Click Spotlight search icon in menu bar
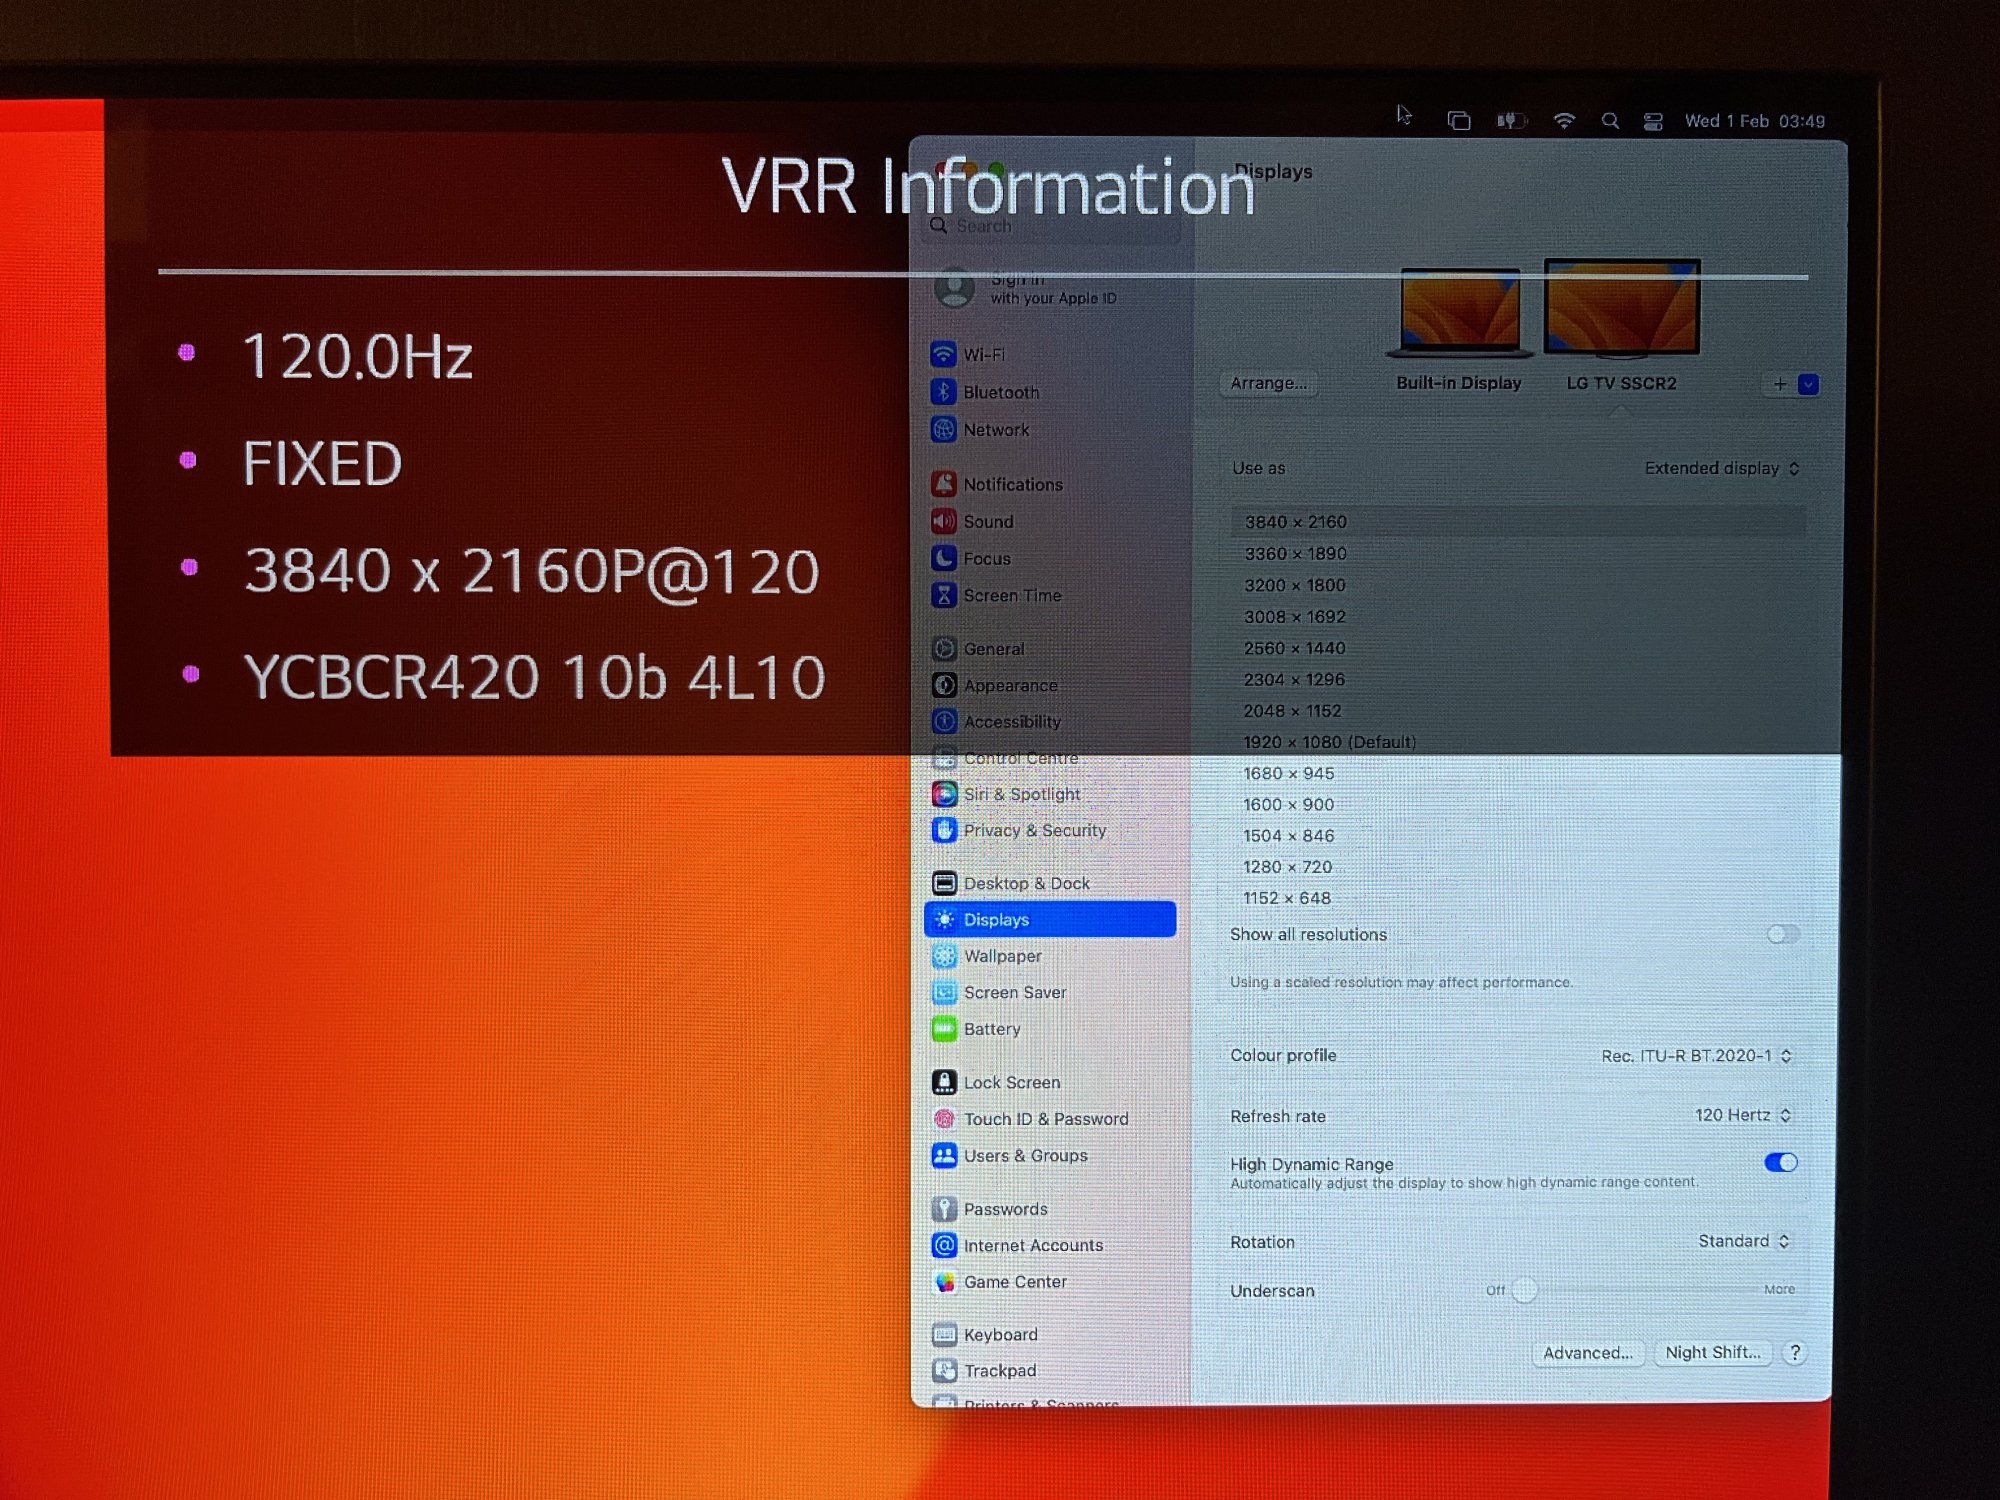This screenshot has width=2000, height=1500. click(1610, 121)
